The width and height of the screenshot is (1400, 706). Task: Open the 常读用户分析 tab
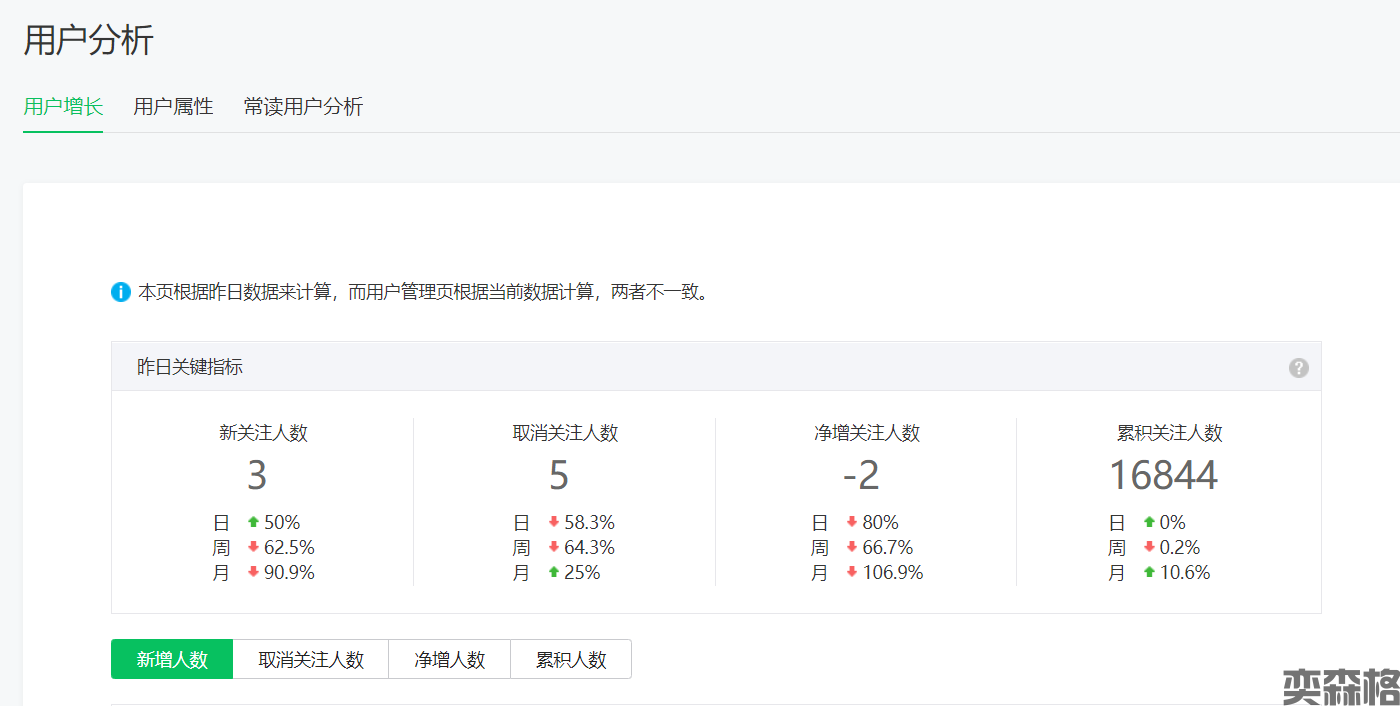(303, 106)
